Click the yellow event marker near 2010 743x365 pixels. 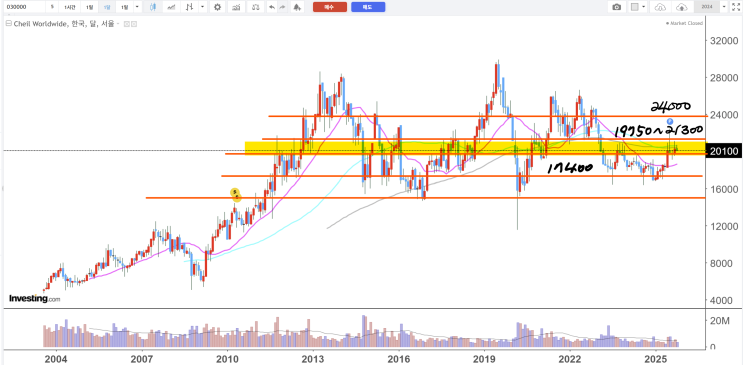point(236,194)
